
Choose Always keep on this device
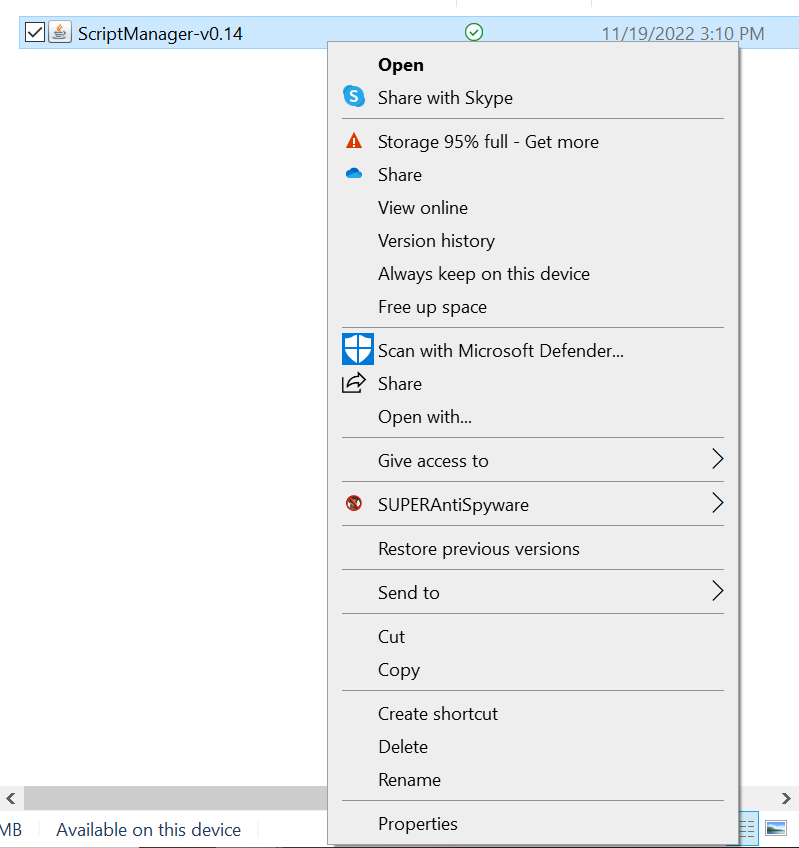click(483, 274)
